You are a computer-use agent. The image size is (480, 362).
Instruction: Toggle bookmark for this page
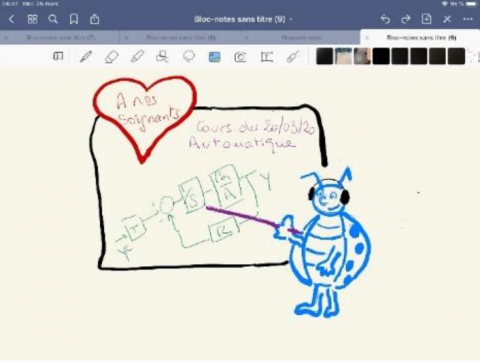(74, 19)
